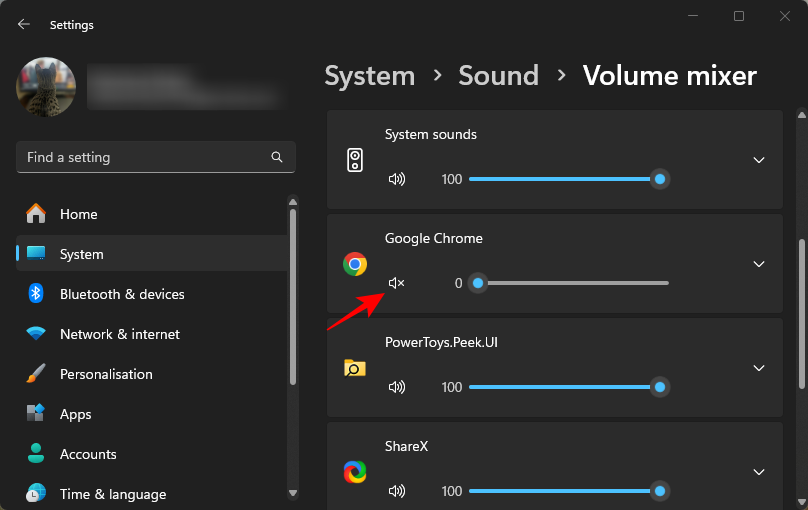Click the Find a setting search box
The width and height of the screenshot is (808, 510).
coord(145,157)
